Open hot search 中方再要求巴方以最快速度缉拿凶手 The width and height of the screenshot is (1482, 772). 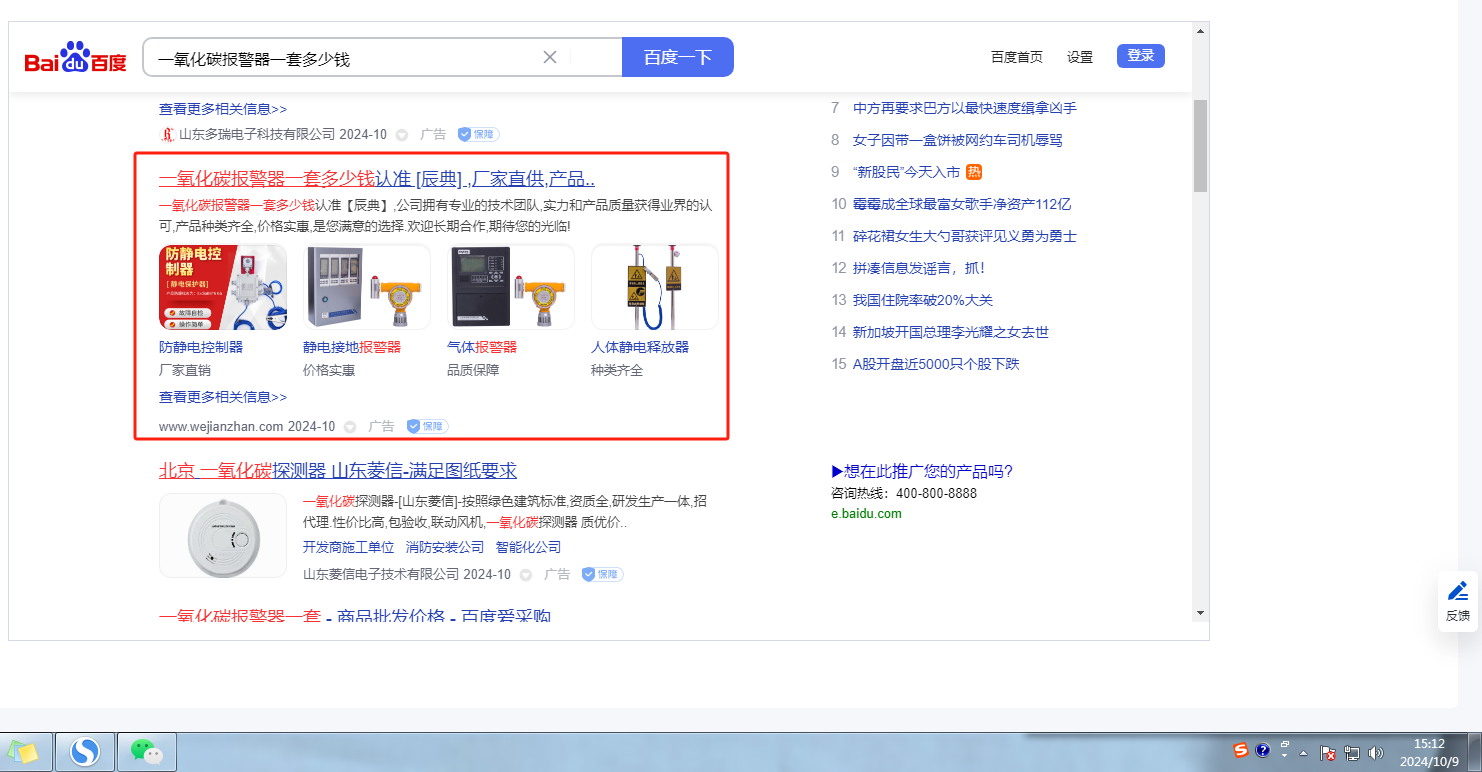pyautogui.click(x=965, y=108)
